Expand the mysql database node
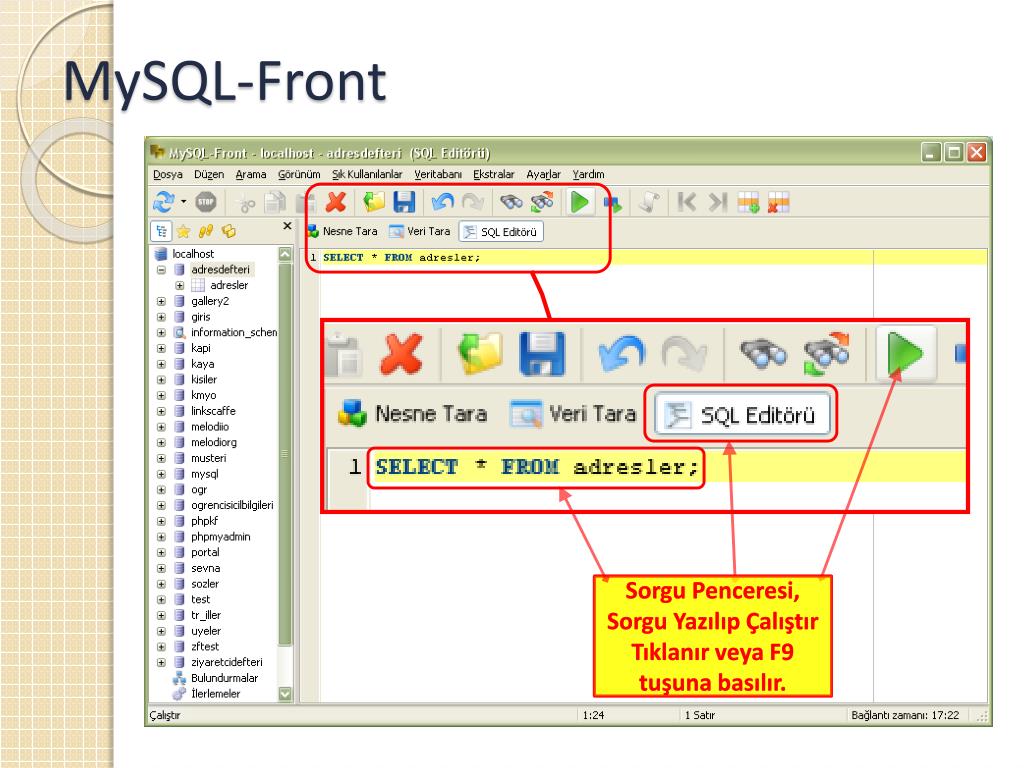Image resolution: width=1024 pixels, height=768 pixels. pyautogui.click(x=161, y=474)
